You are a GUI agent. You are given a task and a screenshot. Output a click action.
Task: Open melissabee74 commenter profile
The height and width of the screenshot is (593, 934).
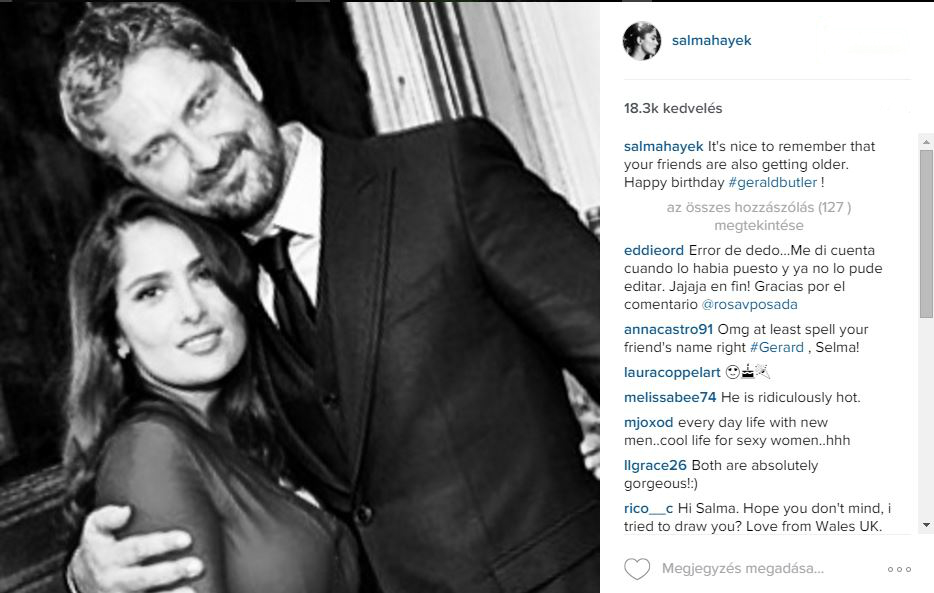670,397
